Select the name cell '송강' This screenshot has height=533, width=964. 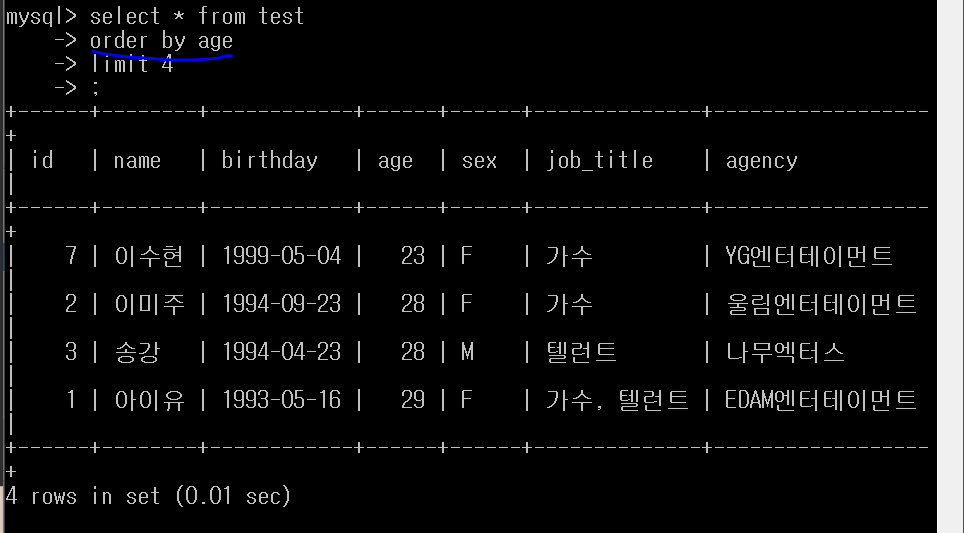(x=137, y=352)
